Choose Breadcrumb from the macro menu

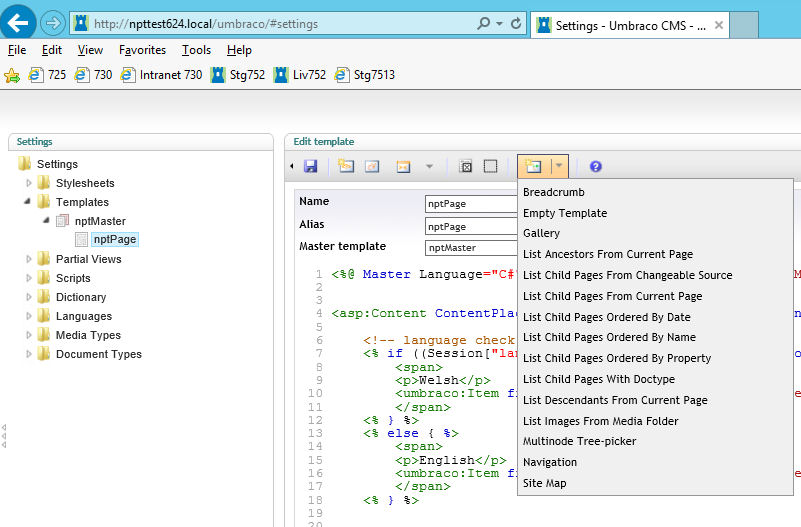554,192
